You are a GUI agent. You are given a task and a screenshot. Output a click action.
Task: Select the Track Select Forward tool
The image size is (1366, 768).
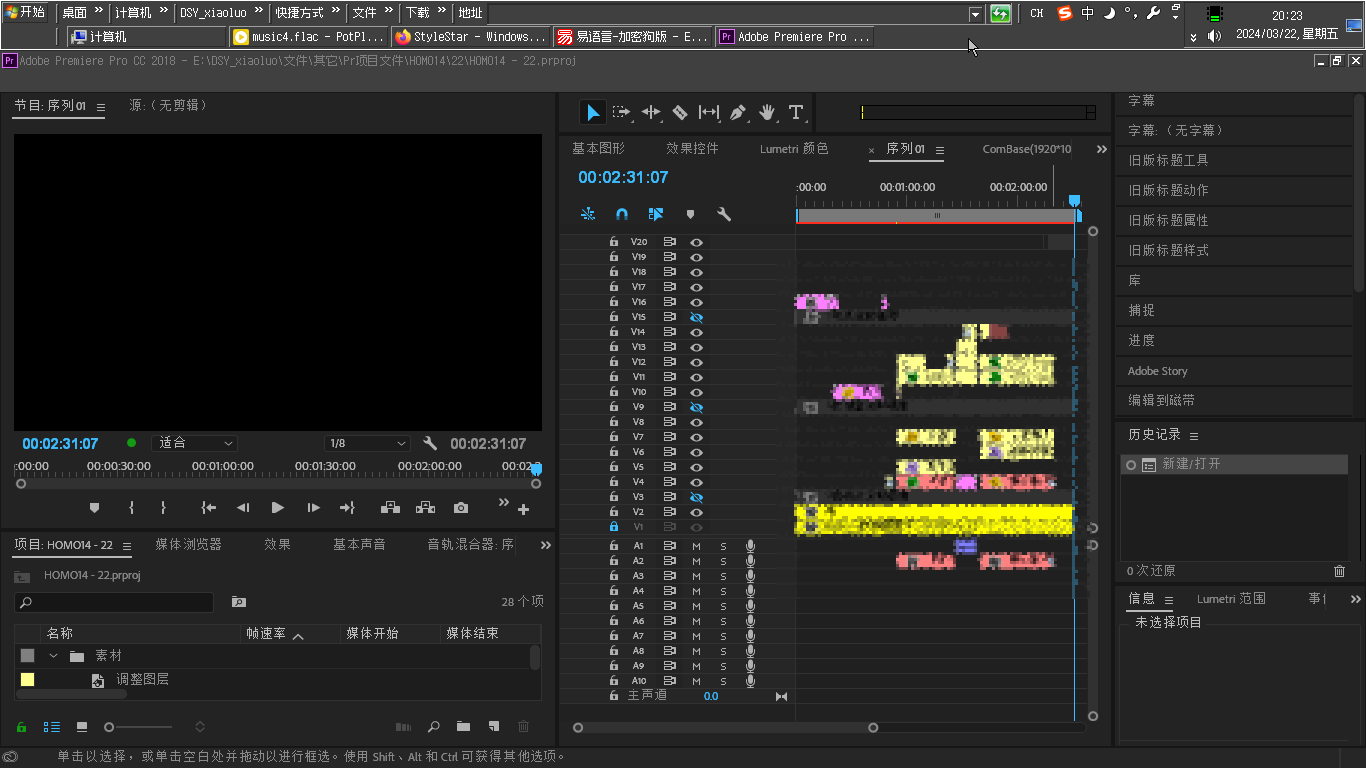tap(622, 112)
